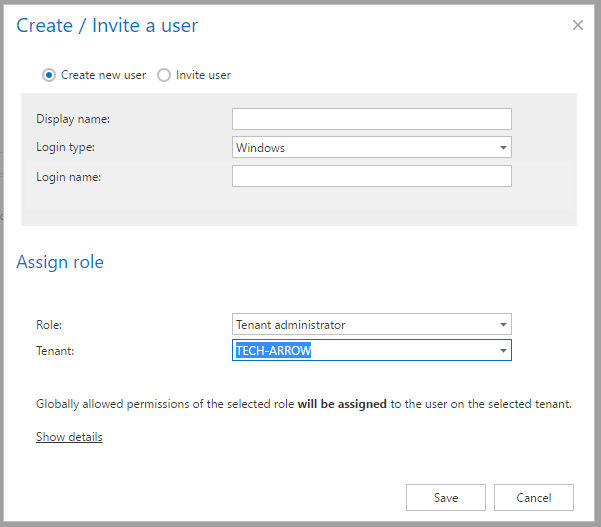The width and height of the screenshot is (601, 527).
Task: Click the Assign role section heading
Action: [60, 263]
